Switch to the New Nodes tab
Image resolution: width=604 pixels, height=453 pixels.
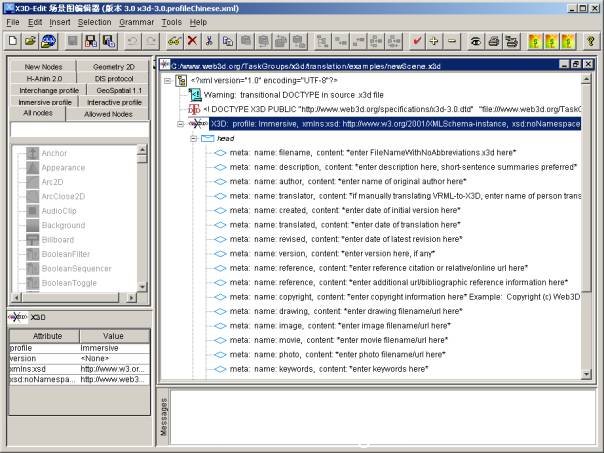pyautogui.click(x=43, y=67)
